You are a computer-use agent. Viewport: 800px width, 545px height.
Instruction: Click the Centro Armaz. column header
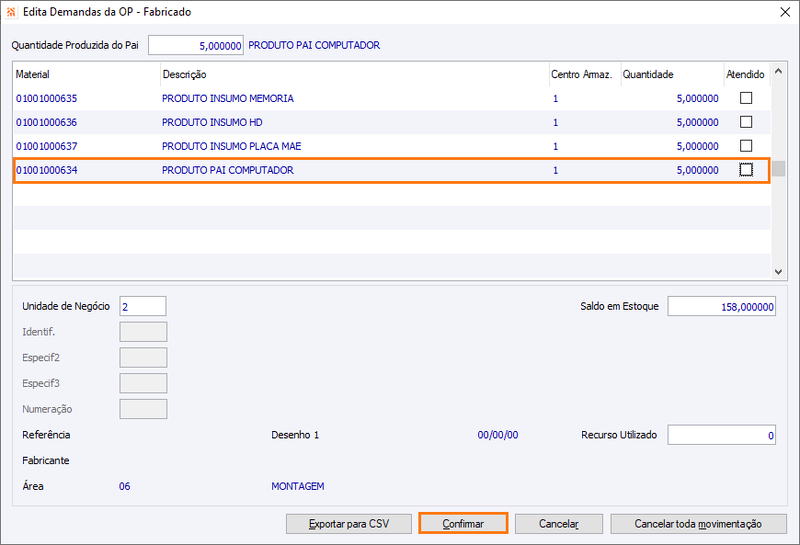pos(585,75)
